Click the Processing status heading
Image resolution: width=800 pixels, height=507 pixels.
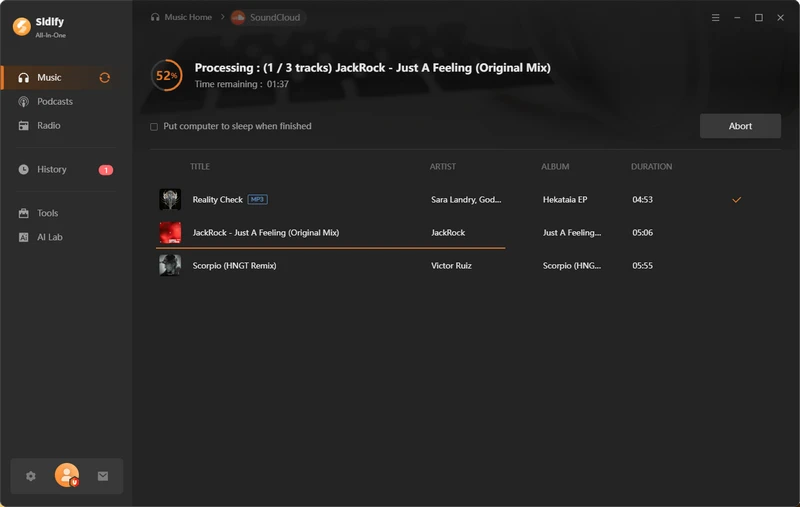coord(372,68)
